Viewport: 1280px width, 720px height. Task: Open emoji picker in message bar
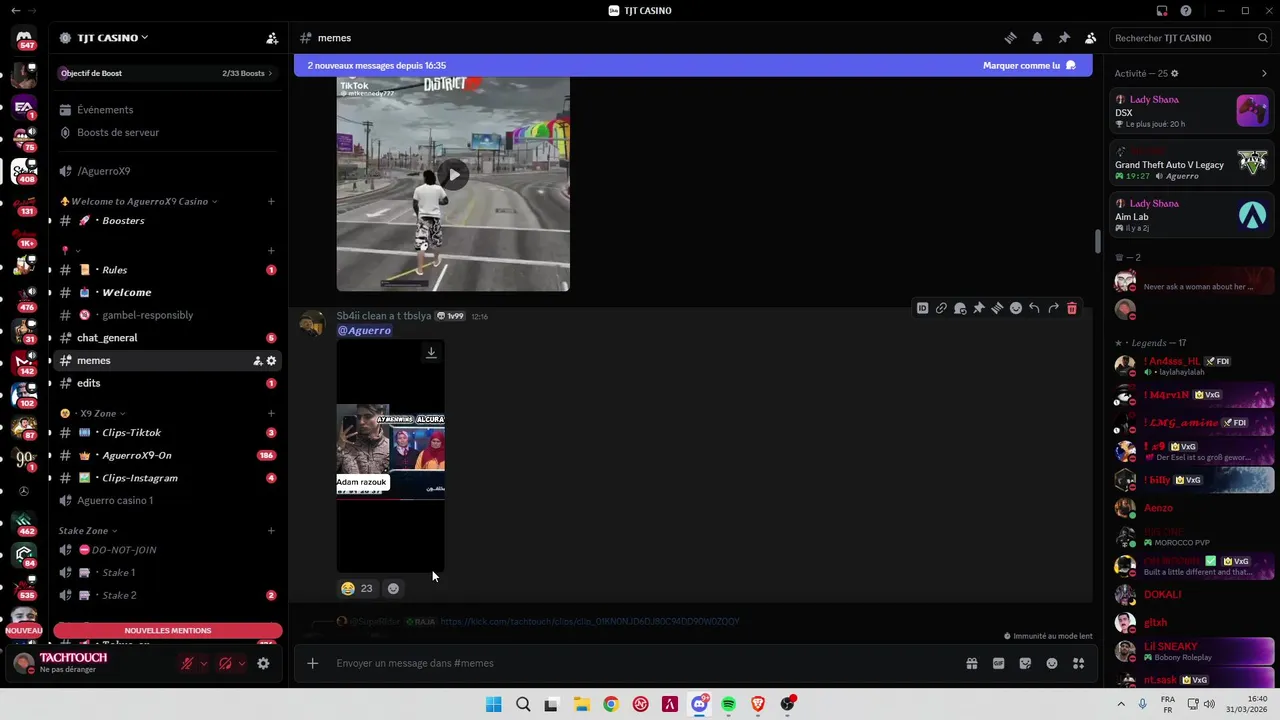pyautogui.click(x=1052, y=663)
